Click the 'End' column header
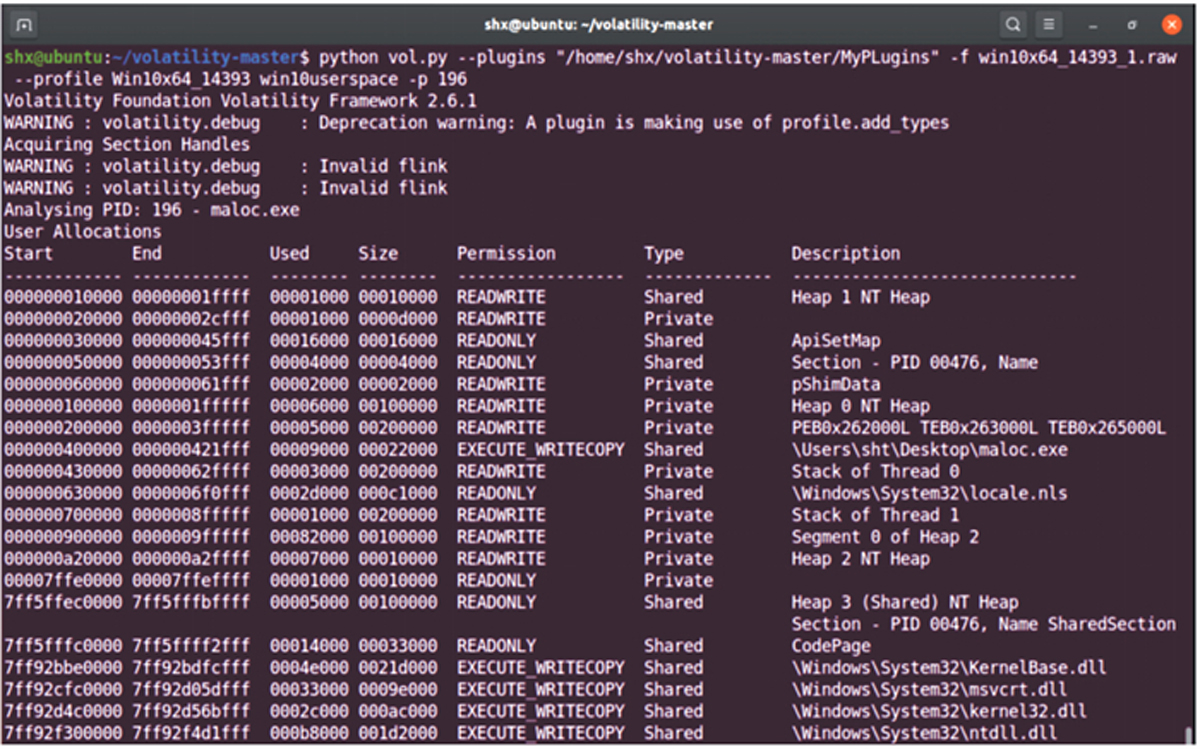The height and width of the screenshot is (749, 1200). tap(147, 254)
